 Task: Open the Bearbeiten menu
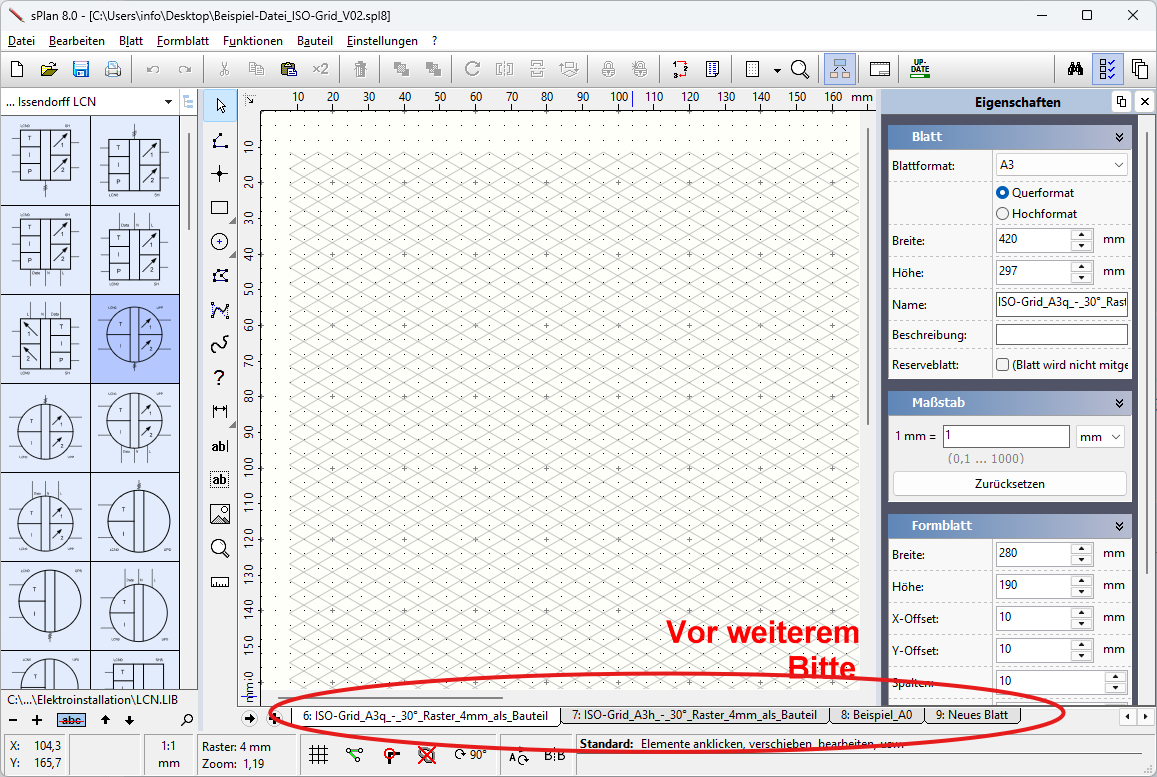click(x=77, y=41)
